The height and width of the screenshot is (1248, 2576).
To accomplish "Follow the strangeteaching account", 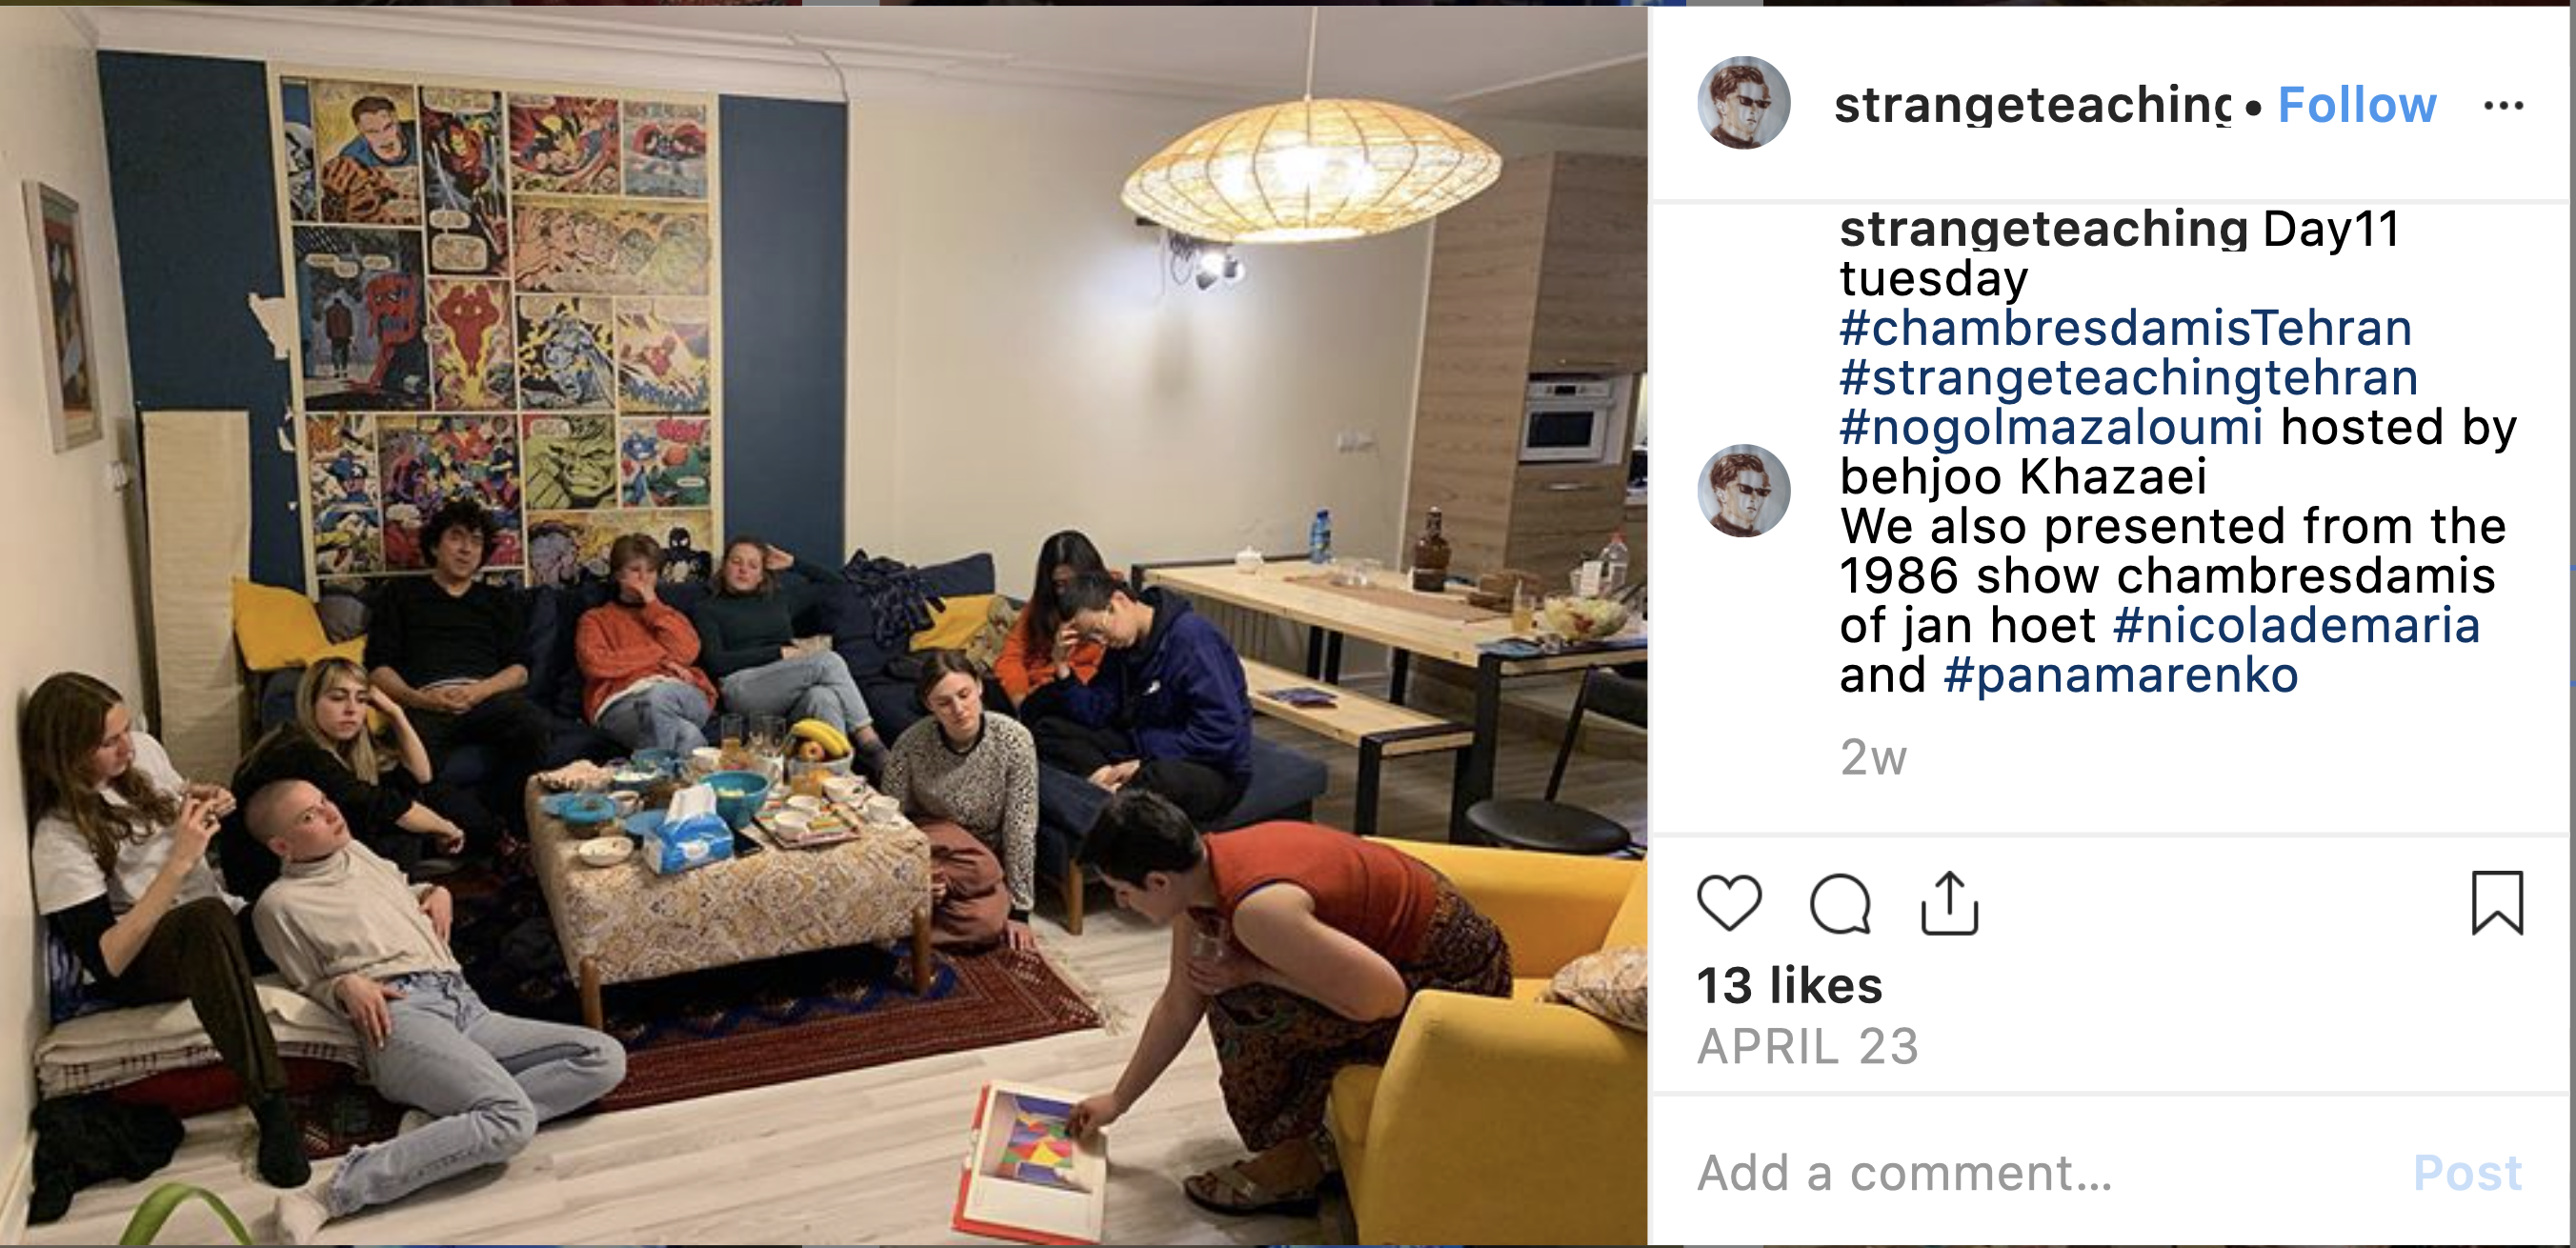I will click(2357, 105).
